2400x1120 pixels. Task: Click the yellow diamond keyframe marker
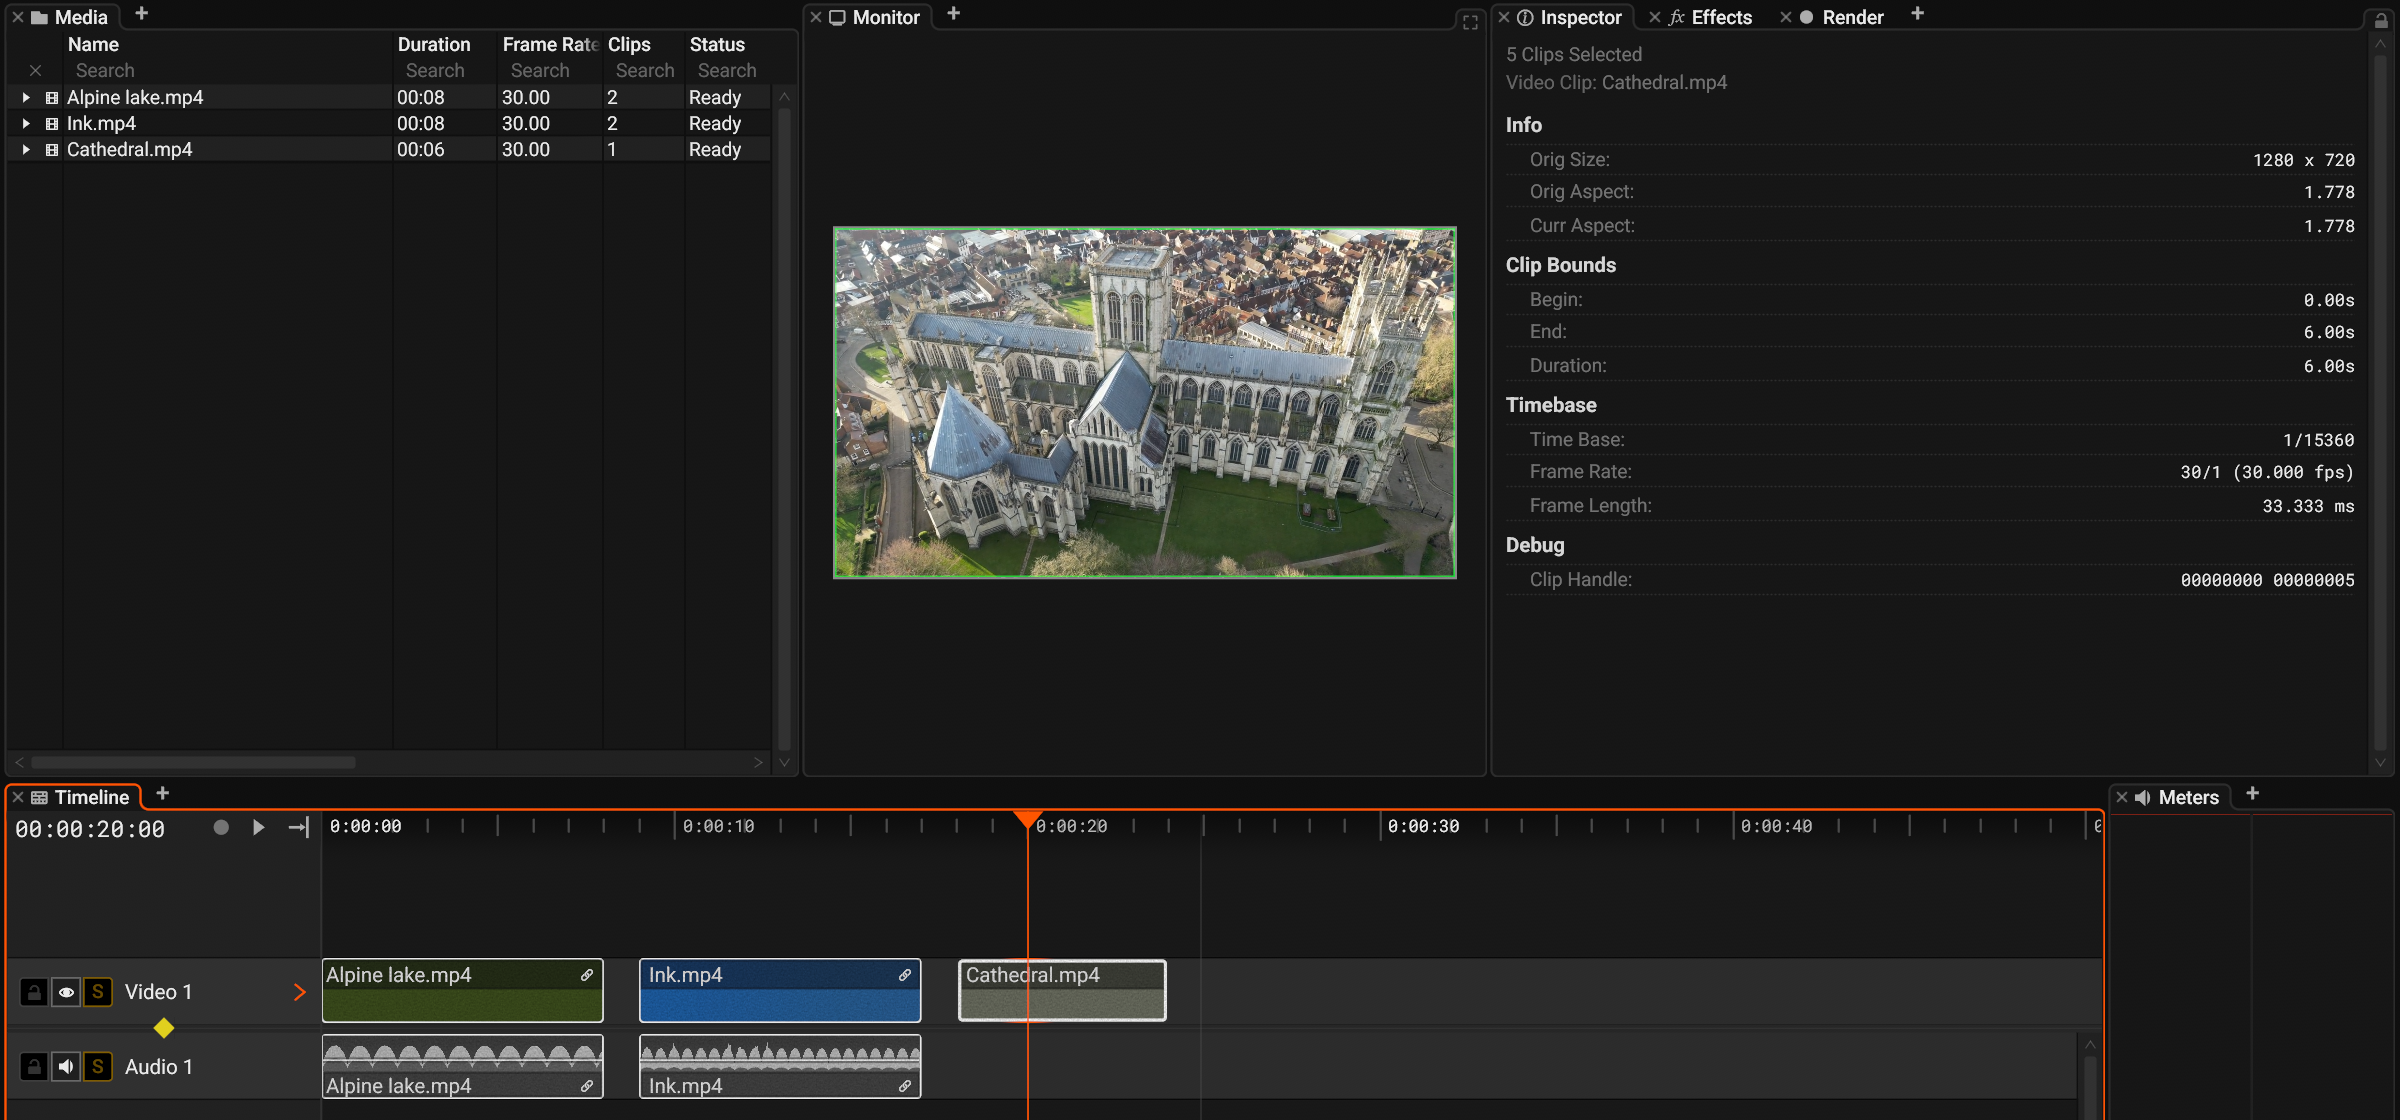[164, 1028]
